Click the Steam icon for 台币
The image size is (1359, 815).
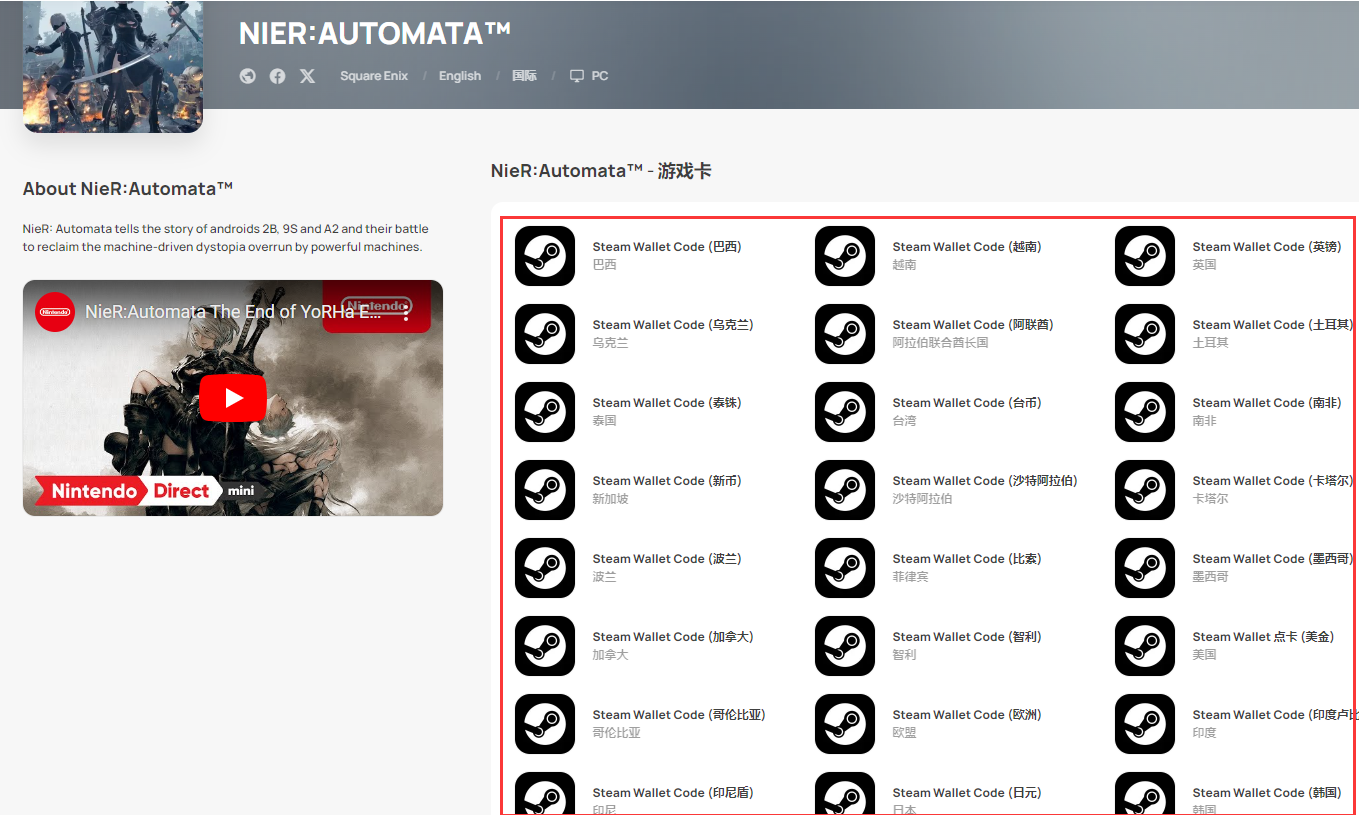coord(845,412)
